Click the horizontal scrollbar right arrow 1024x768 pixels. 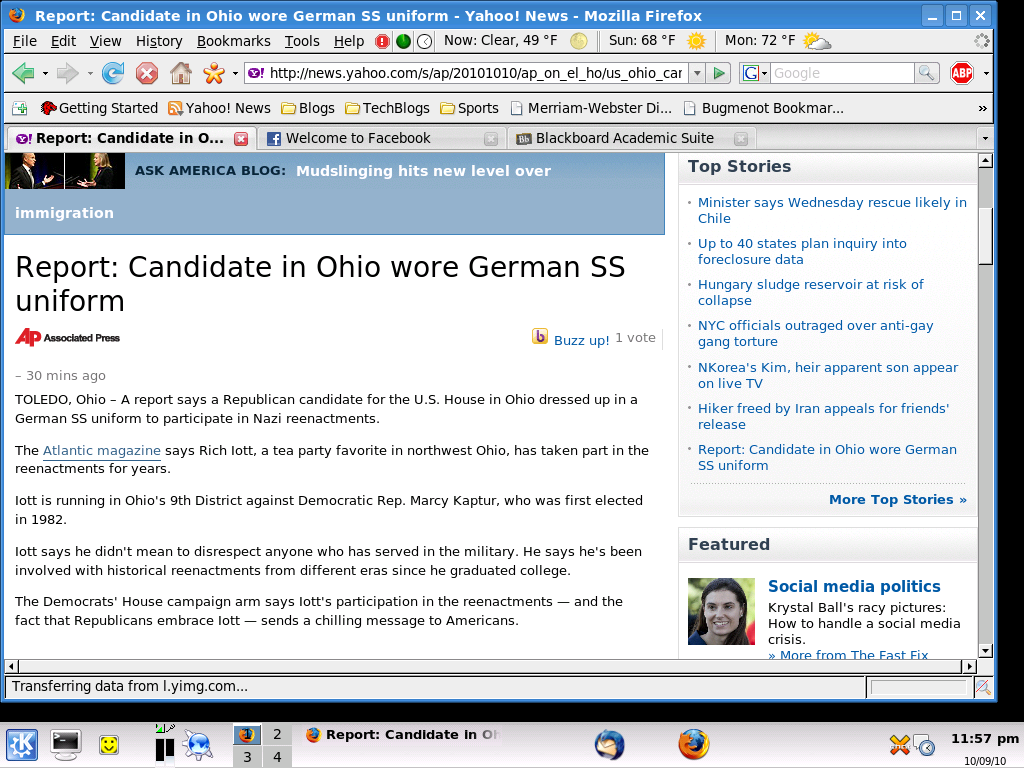coord(969,666)
